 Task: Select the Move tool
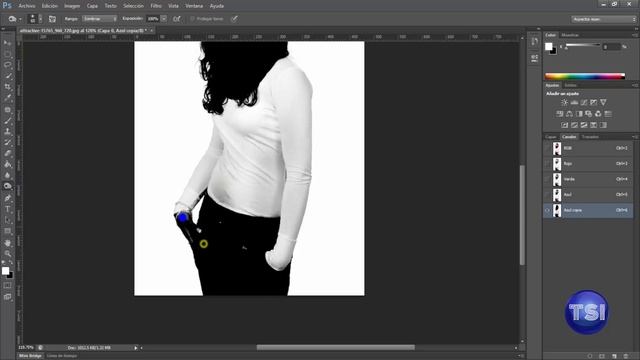[x=7, y=43]
